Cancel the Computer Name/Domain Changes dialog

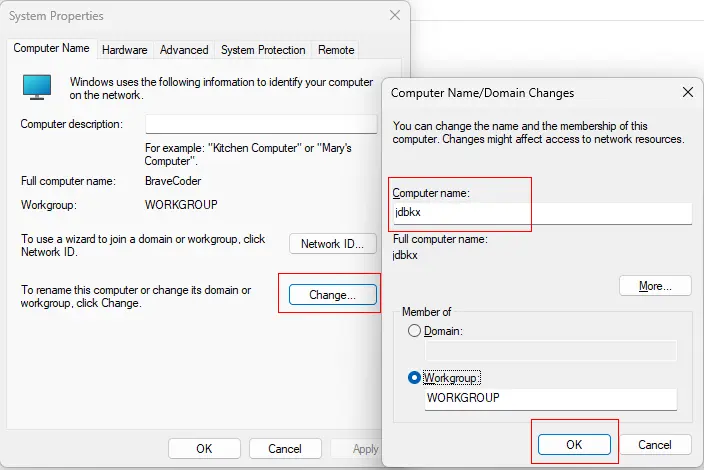[x=655, y=444]
